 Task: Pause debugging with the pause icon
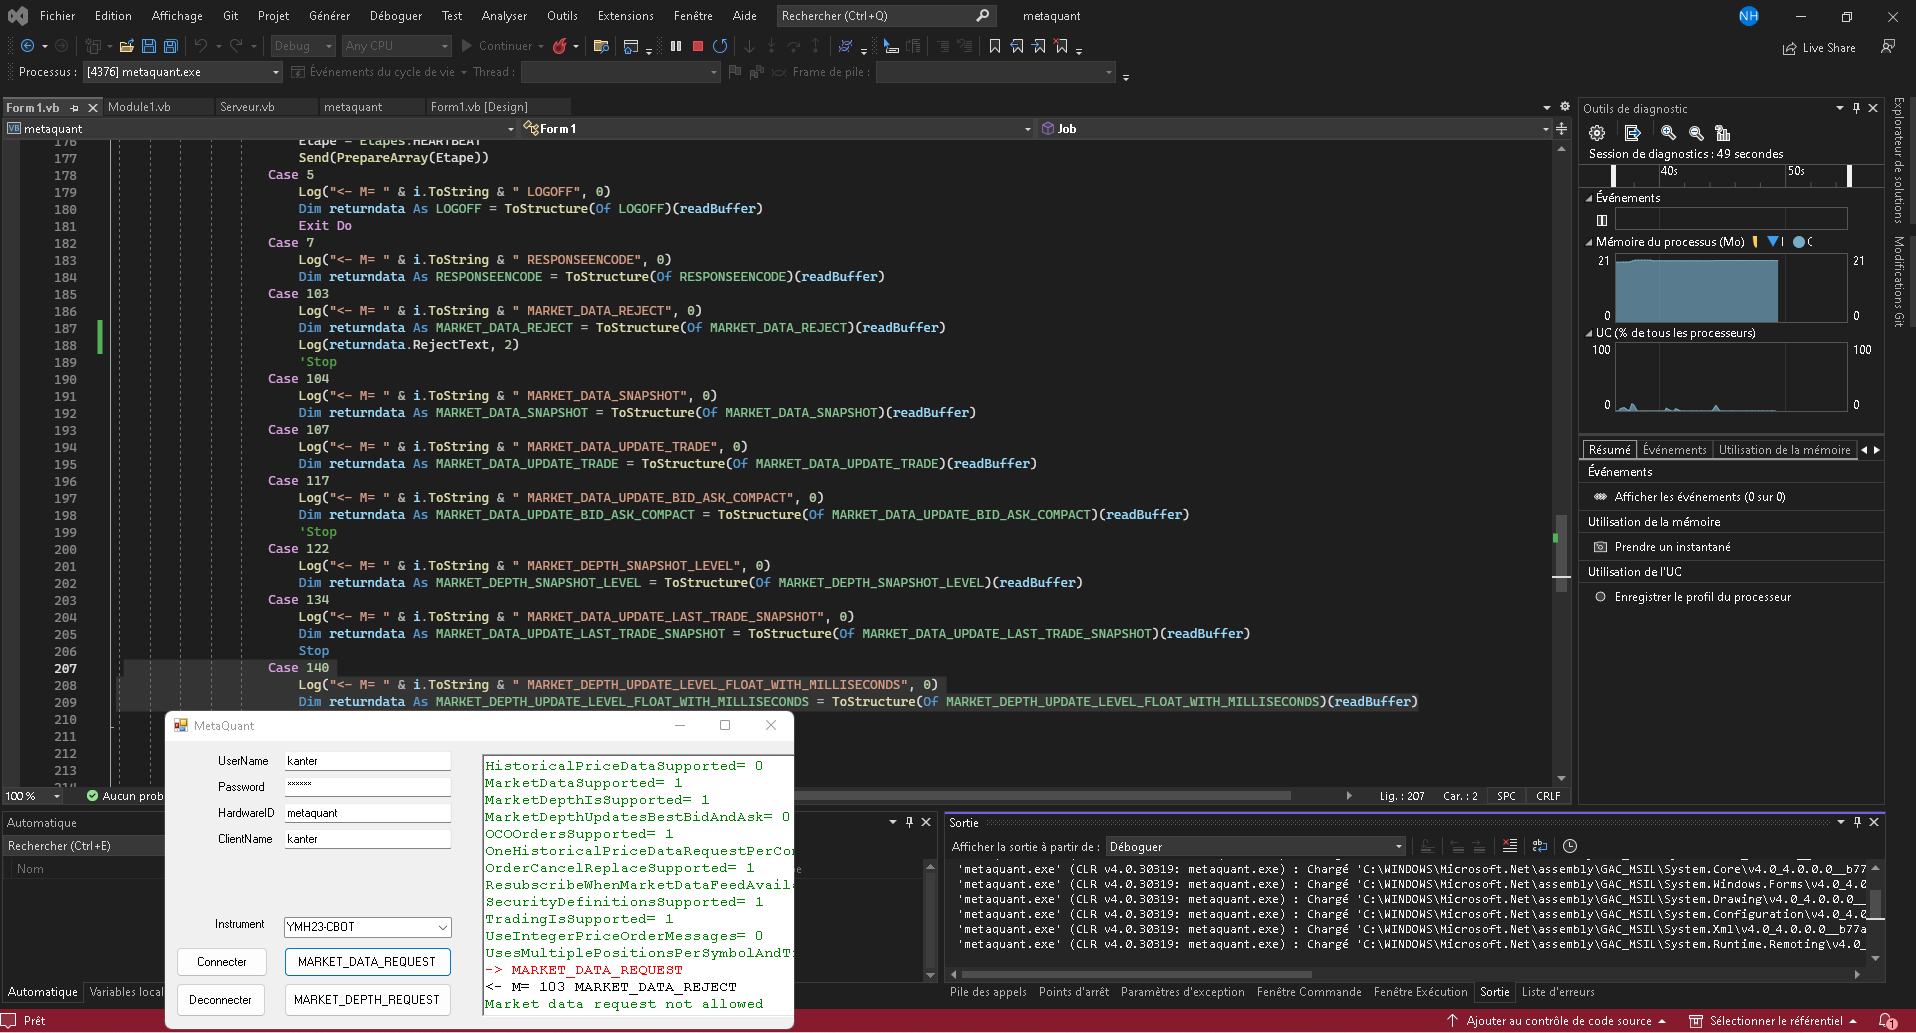coord(676,46)
